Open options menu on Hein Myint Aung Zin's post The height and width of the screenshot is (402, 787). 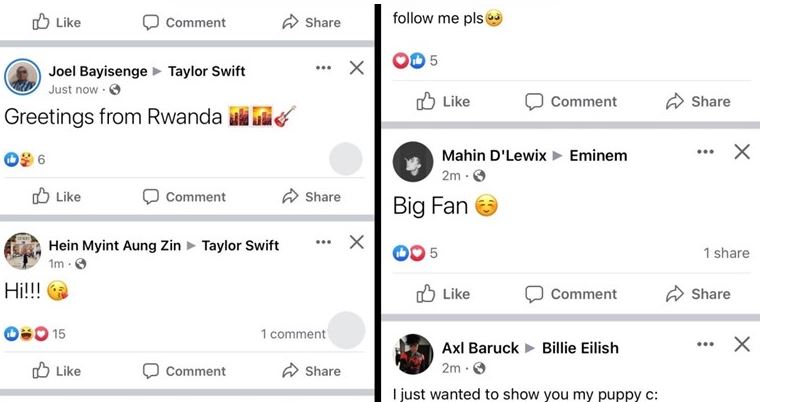click(x=323, y=242)
